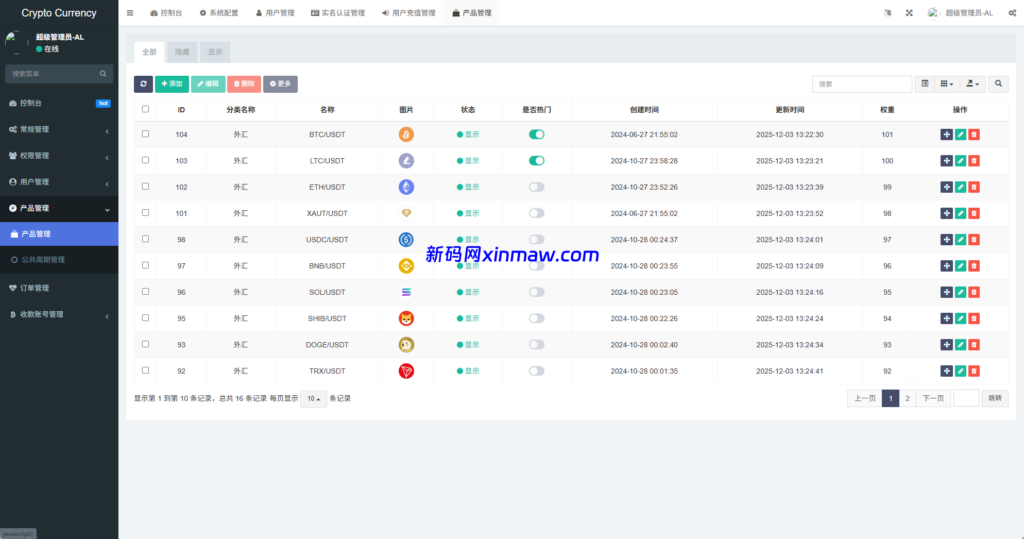Edit the SOL/USDT row with pencil icon
Image resolution: width=1024 pixels, height=539 pixels.
(x=960, y=292)
